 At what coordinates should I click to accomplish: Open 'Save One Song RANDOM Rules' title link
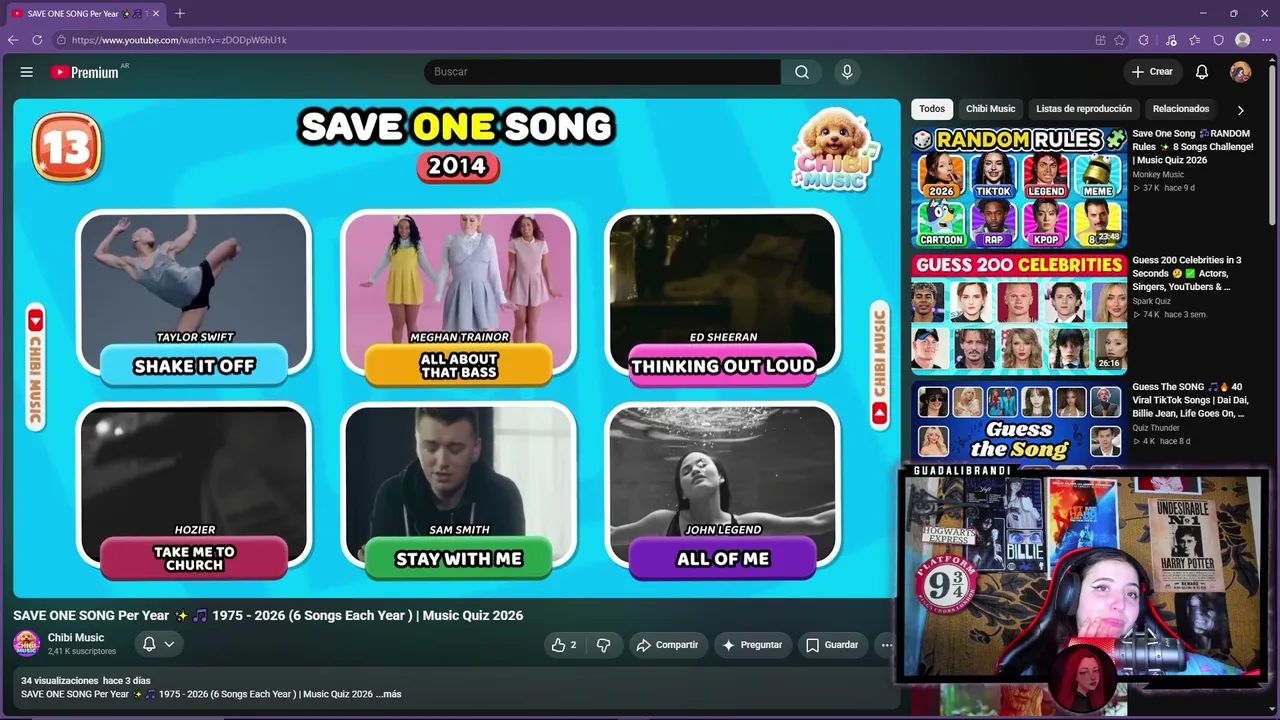pyautogui.click(x=1193, y=147)
